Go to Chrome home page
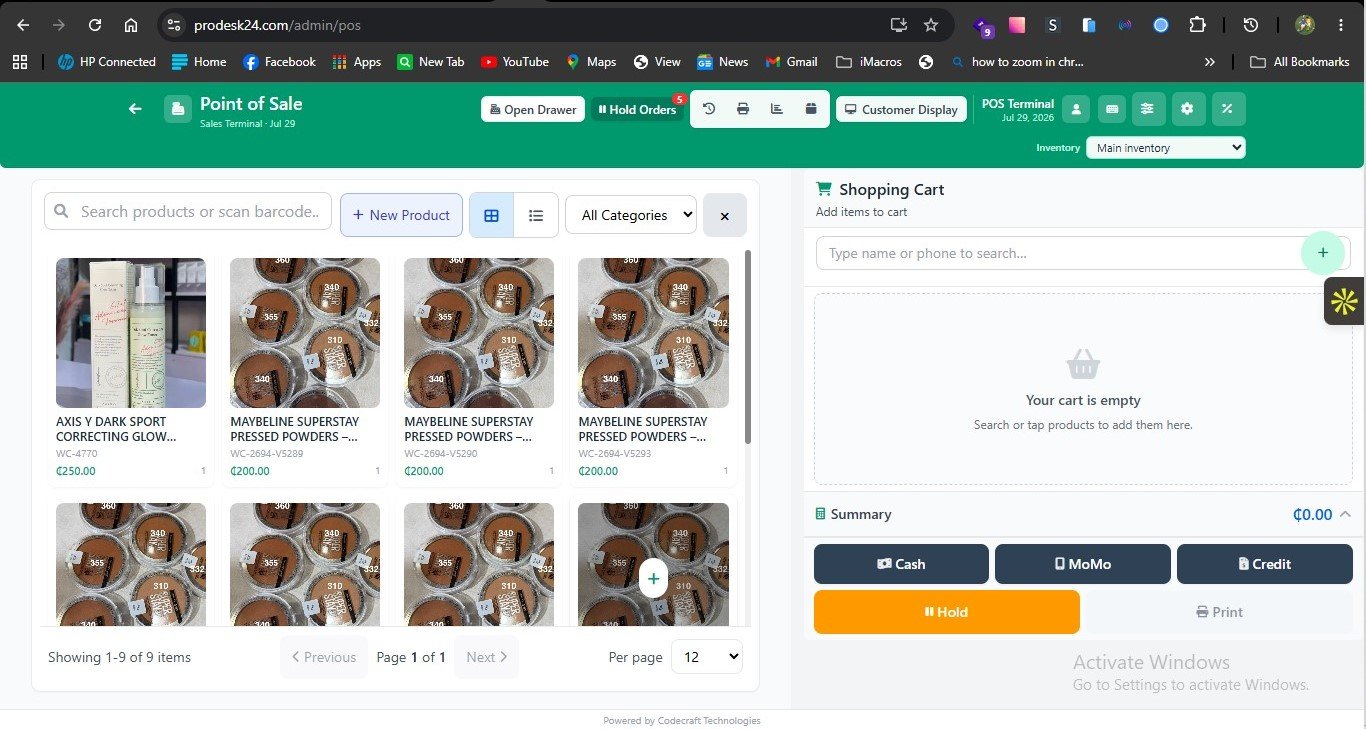 click(131, 25)
